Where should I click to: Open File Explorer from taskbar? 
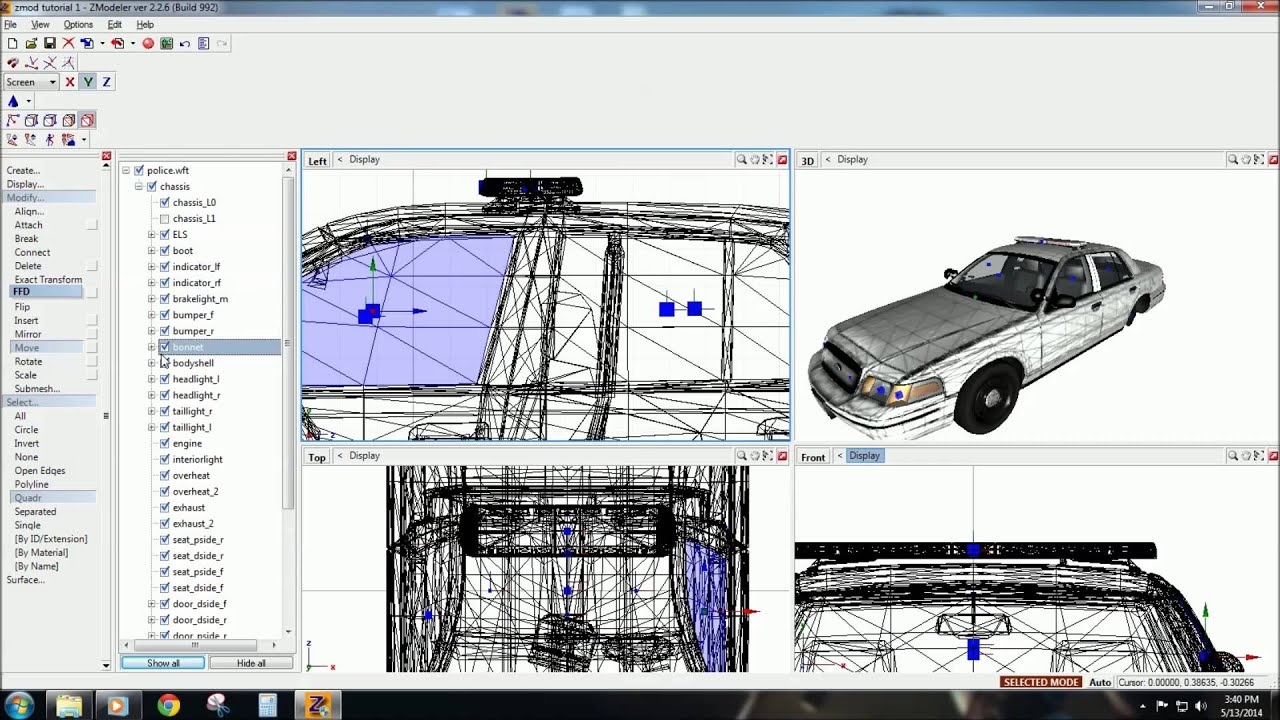68,706
